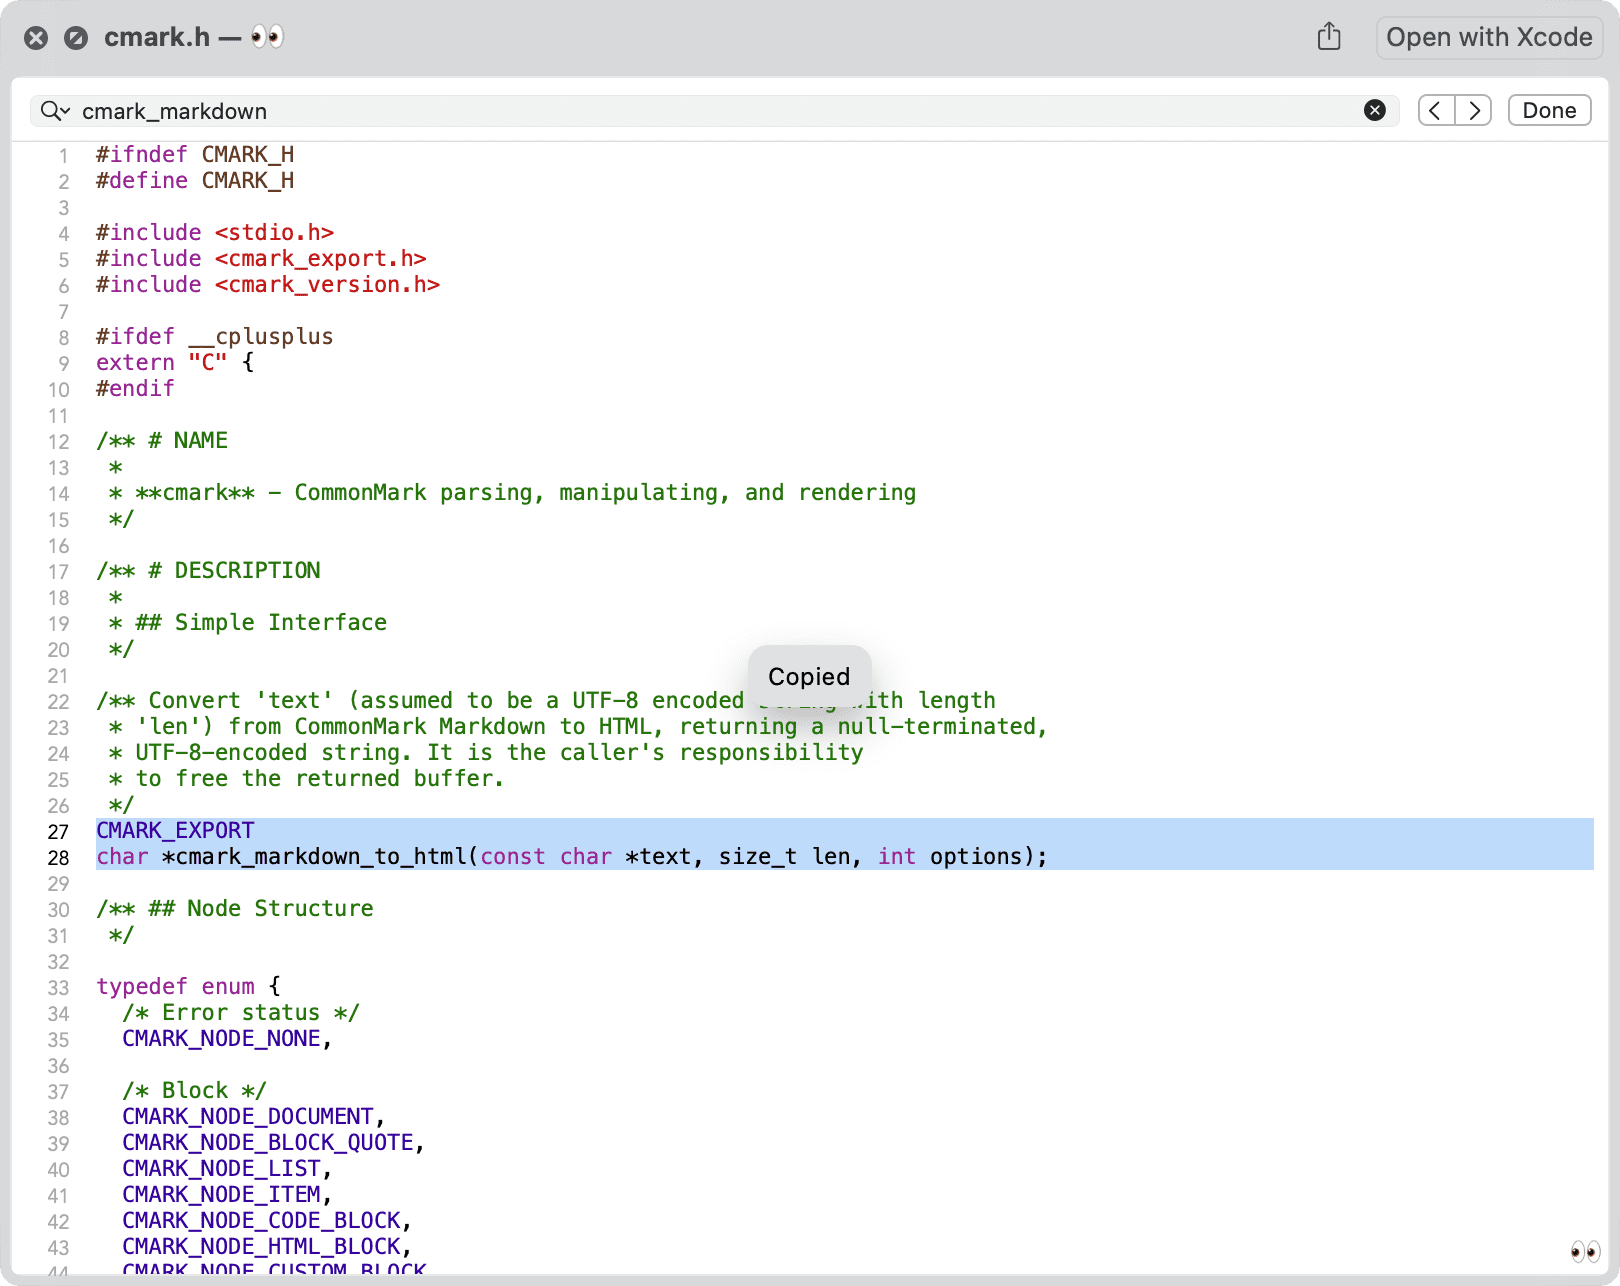Screen dimensions: 1620x1286
Task: Click the 'CommonMark parsing, manipulating' comment line
Action: [512, 493]
